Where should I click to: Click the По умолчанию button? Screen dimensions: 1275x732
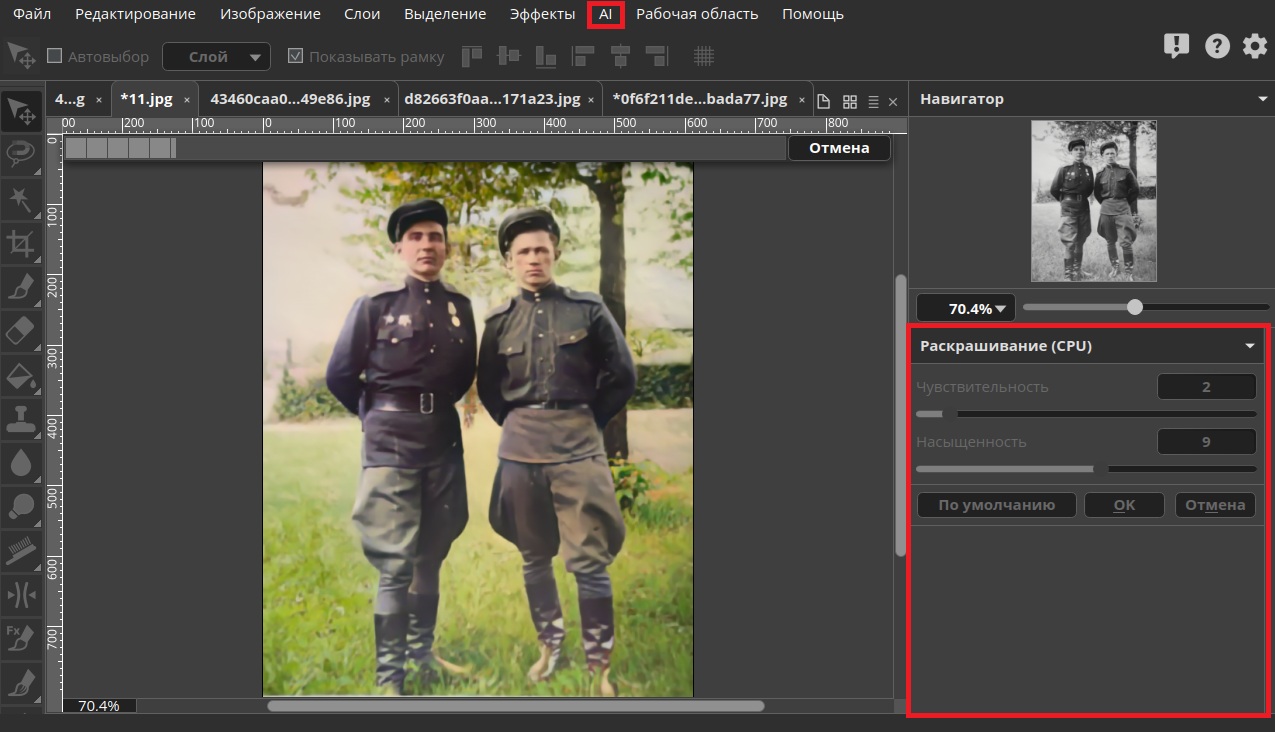pyautogui.click(x=996, y=505)
